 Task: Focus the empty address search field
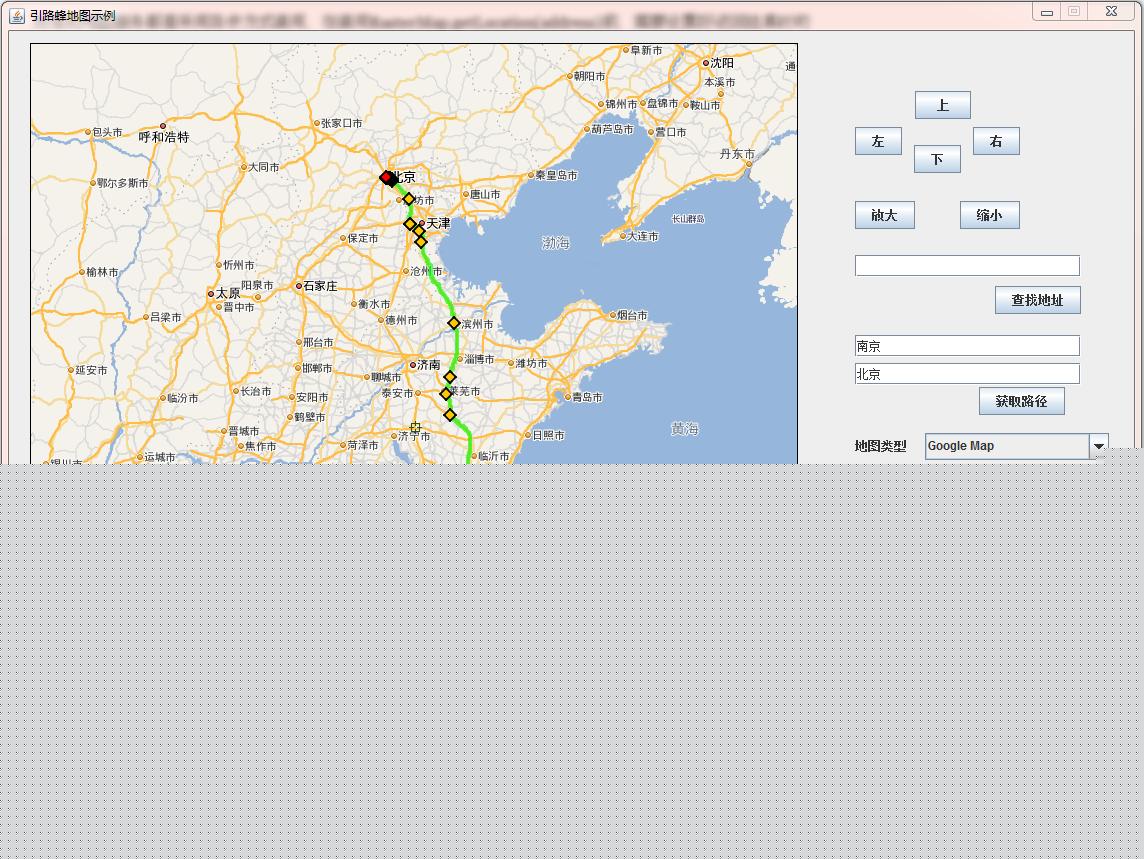pyautogui.click(x=967, y=265)
